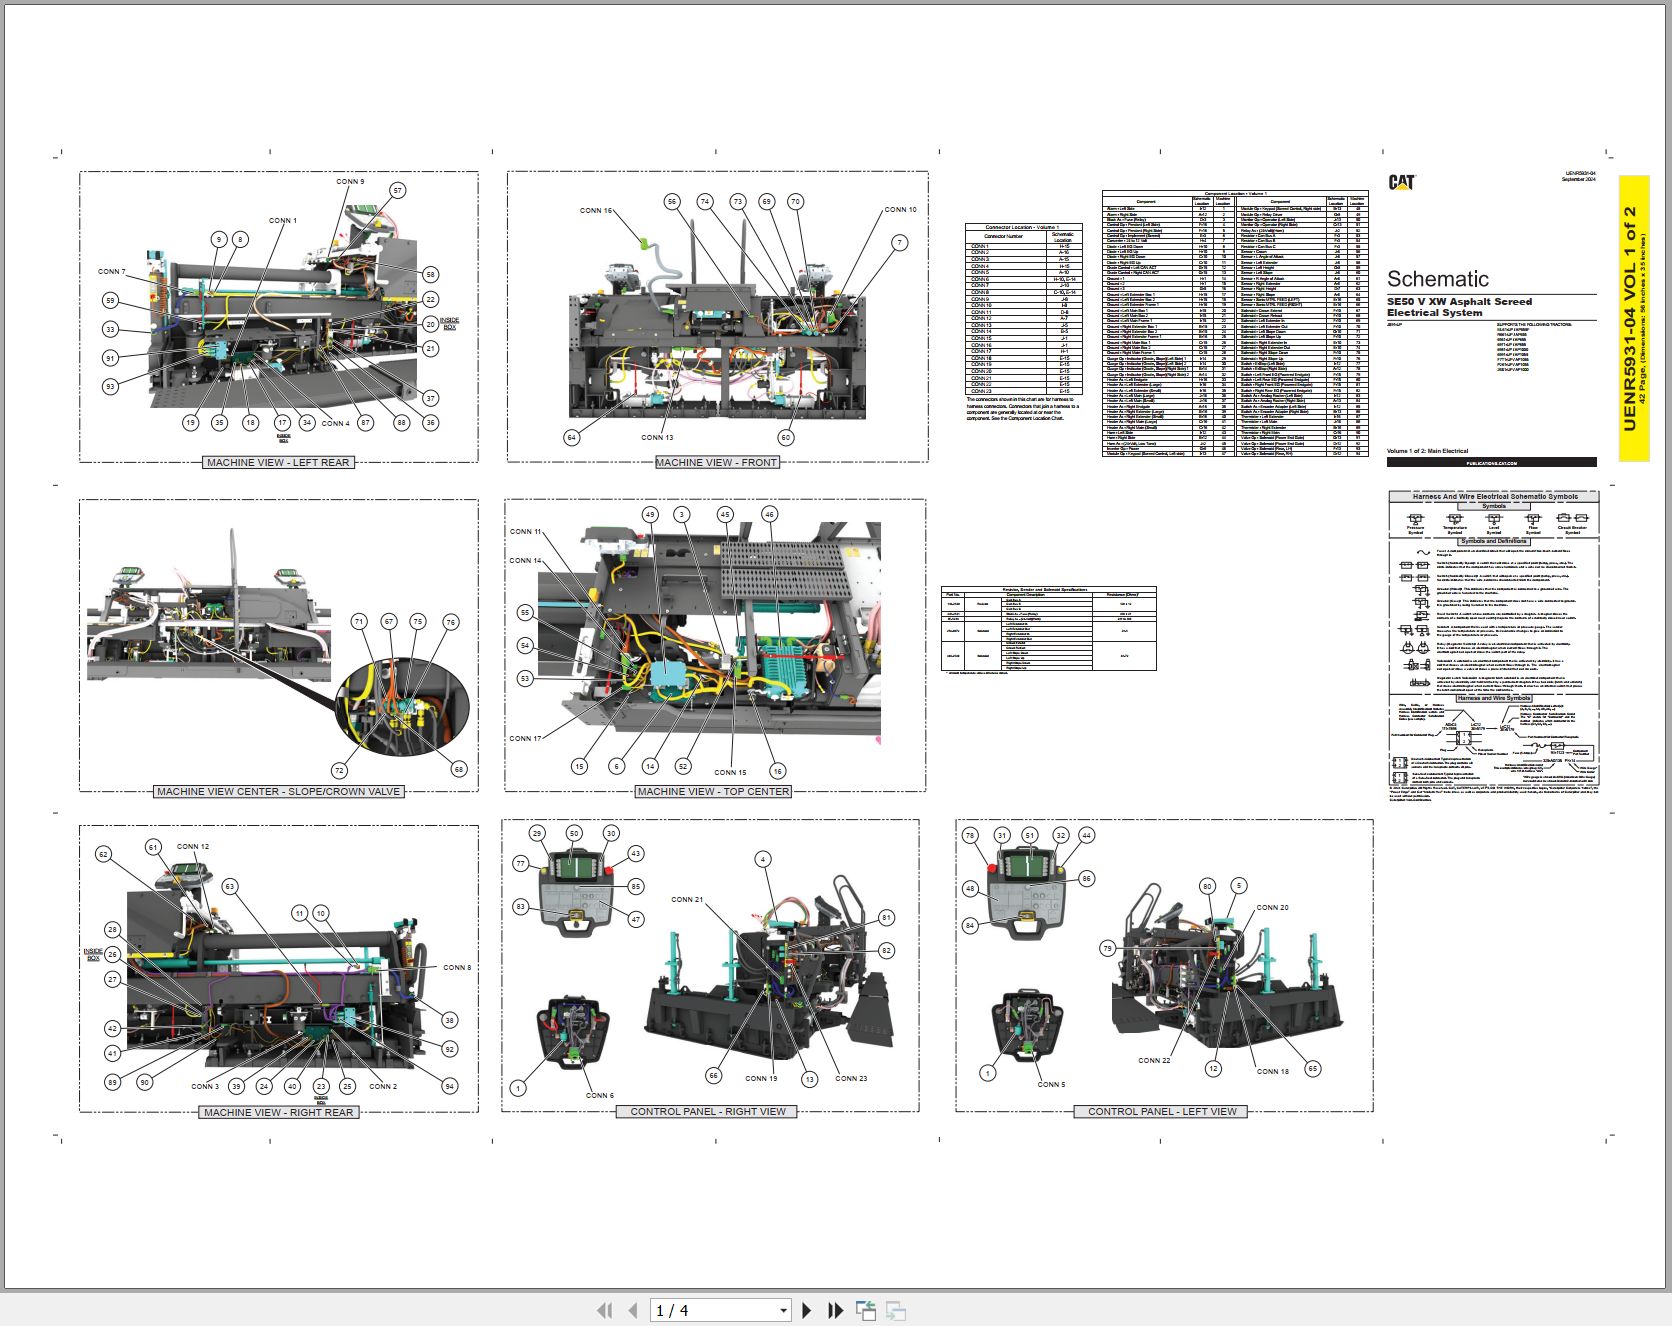Click the Machine View - Front label

coord(716,462)
